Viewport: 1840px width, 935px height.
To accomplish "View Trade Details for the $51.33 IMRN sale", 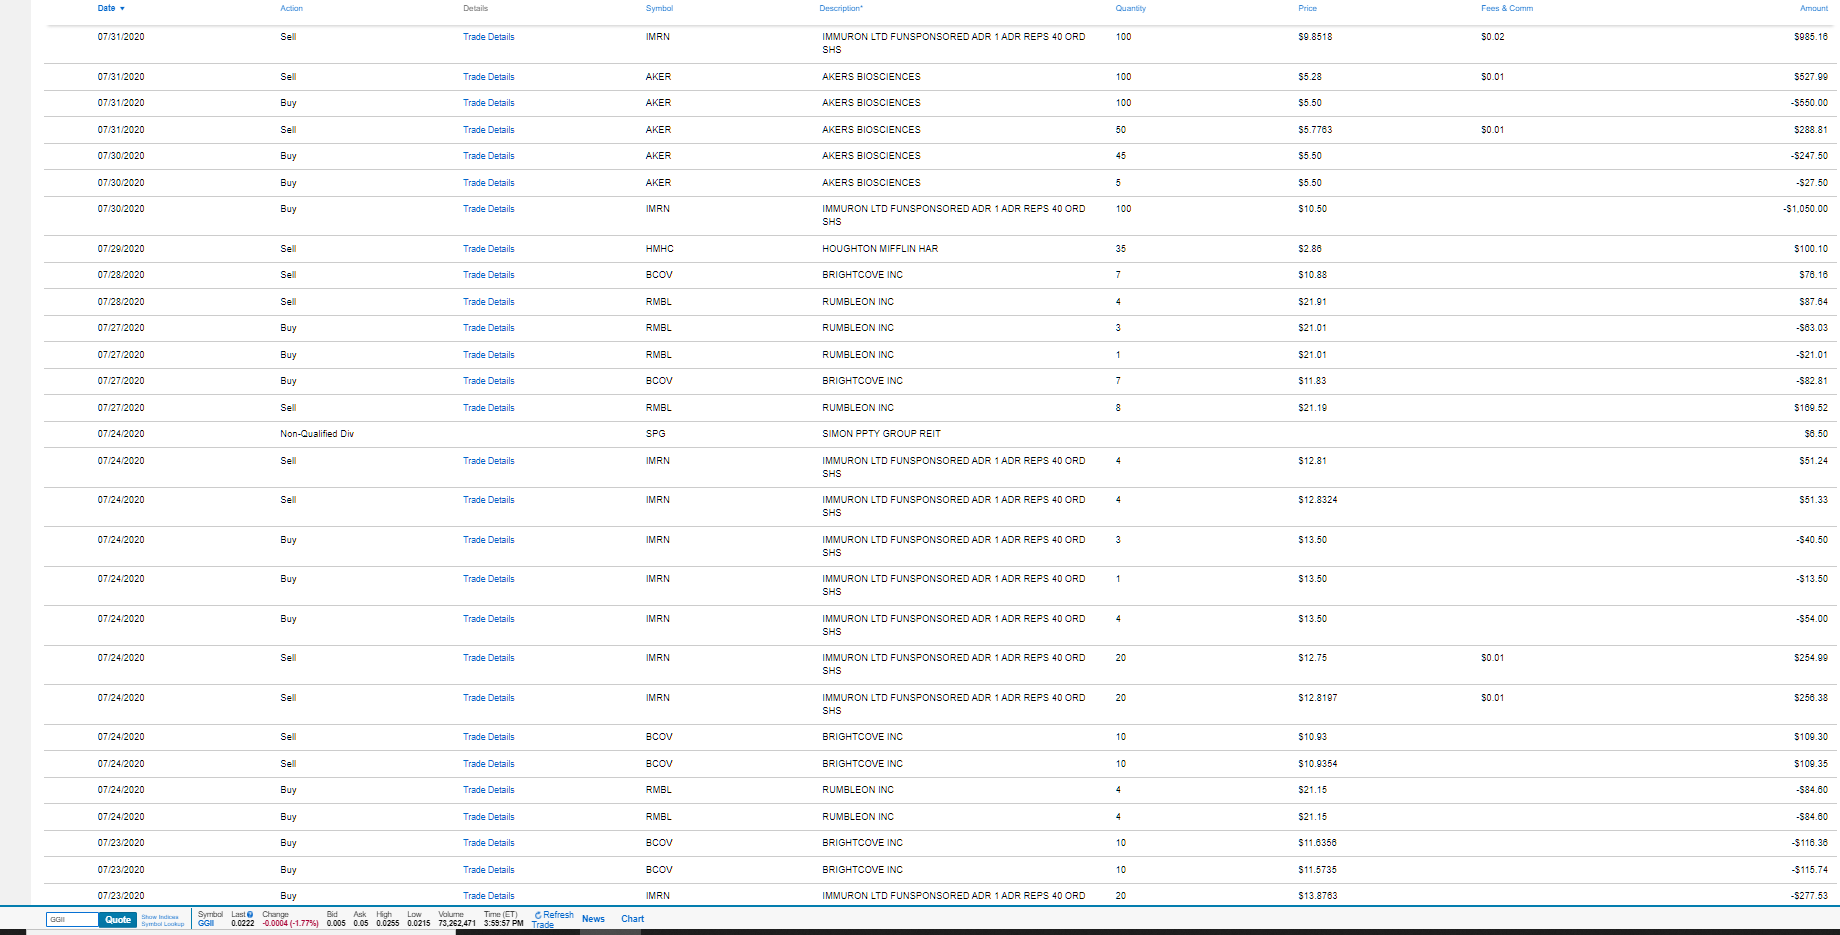I will [x=488, y=500].
